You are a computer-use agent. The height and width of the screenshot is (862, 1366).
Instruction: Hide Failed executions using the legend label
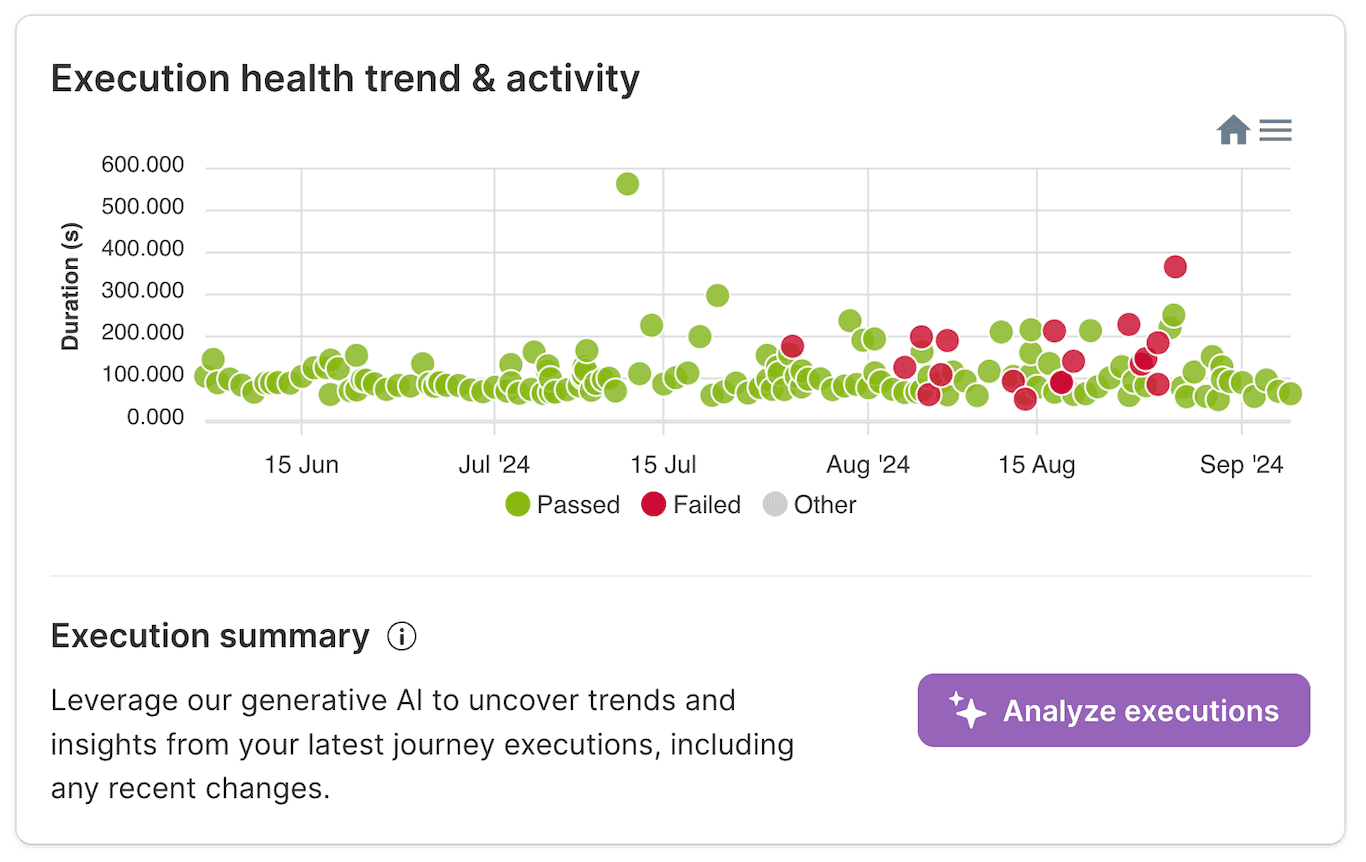(706, 505)
